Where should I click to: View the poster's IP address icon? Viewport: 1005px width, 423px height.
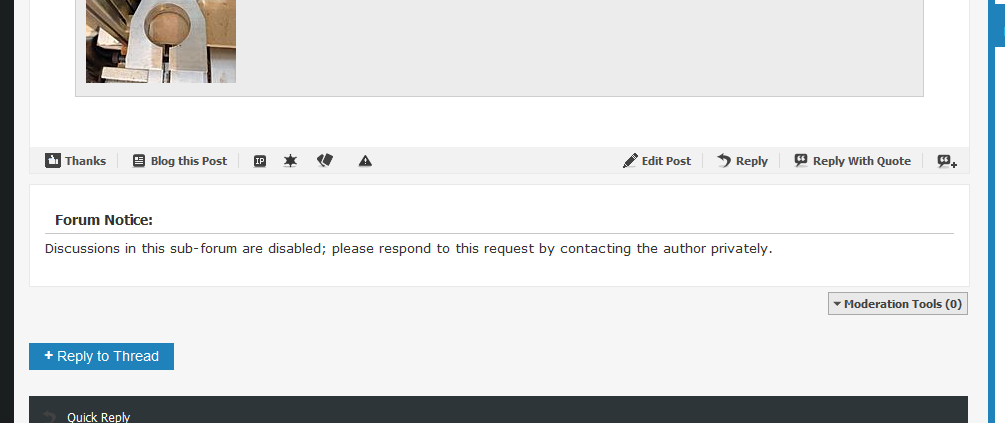point(260,161)
